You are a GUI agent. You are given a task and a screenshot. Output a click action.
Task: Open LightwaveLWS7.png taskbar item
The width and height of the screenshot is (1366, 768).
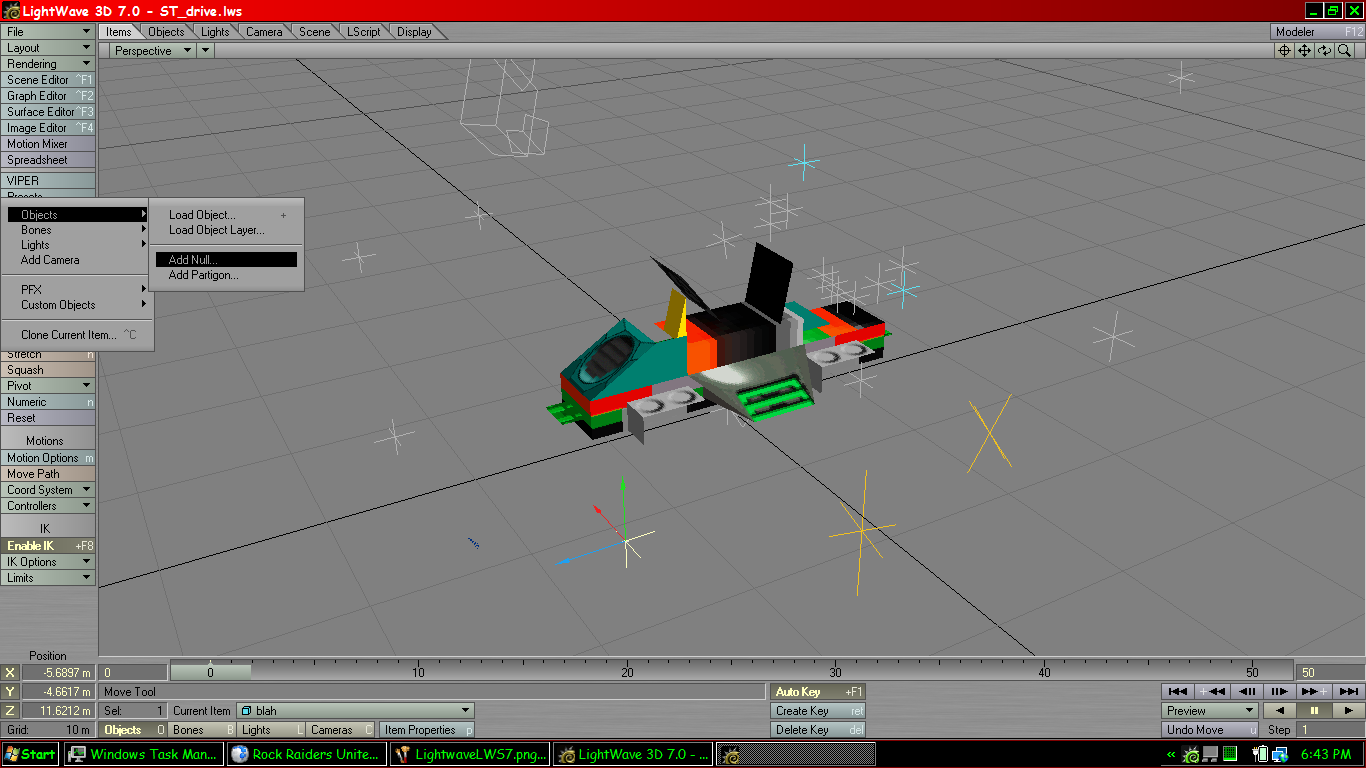click(470, 754)
